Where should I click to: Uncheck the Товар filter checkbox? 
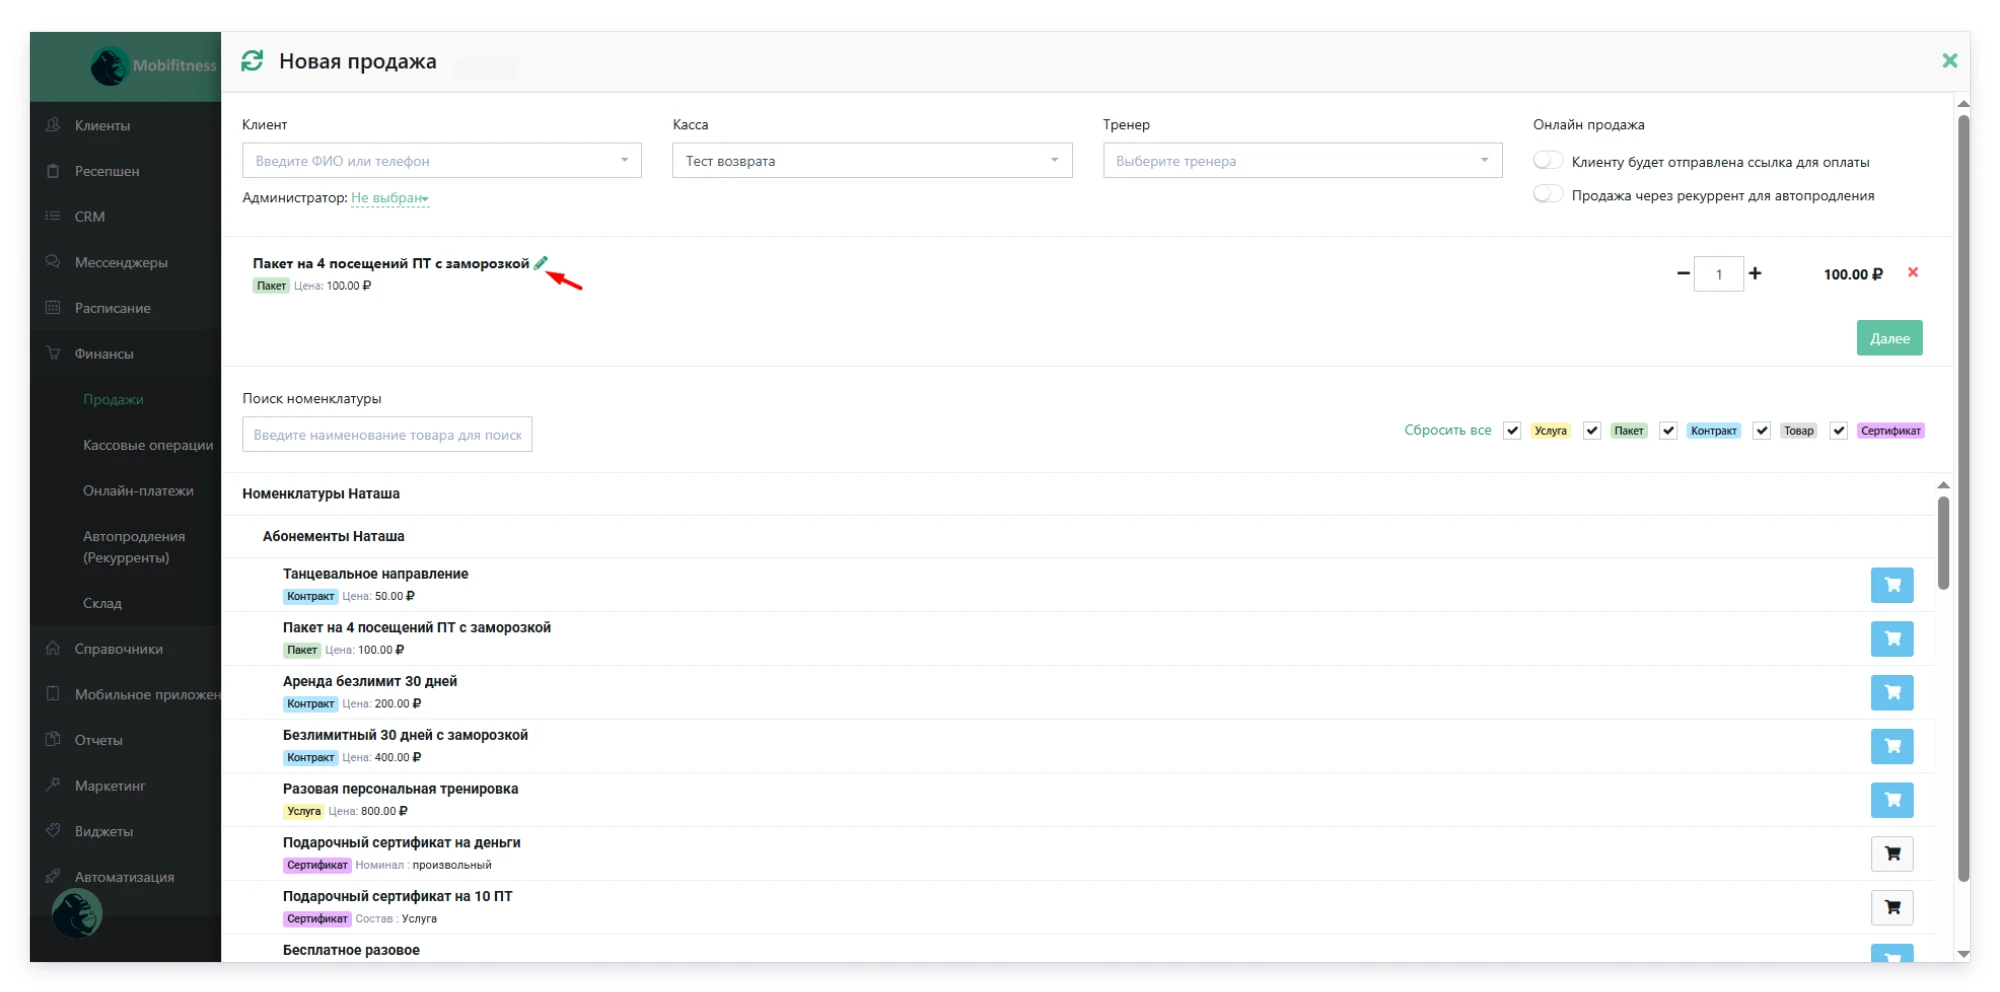(1762, 431)
